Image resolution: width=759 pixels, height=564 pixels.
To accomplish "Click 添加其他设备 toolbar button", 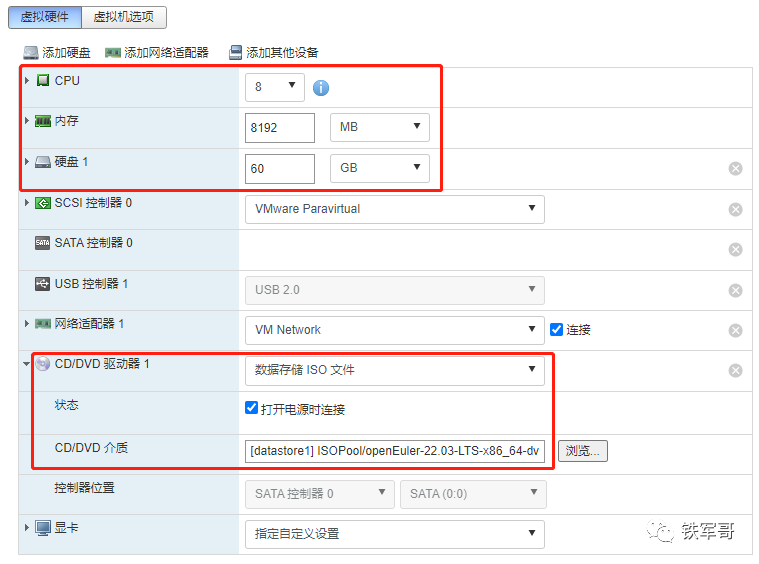I will coord(274,52).
